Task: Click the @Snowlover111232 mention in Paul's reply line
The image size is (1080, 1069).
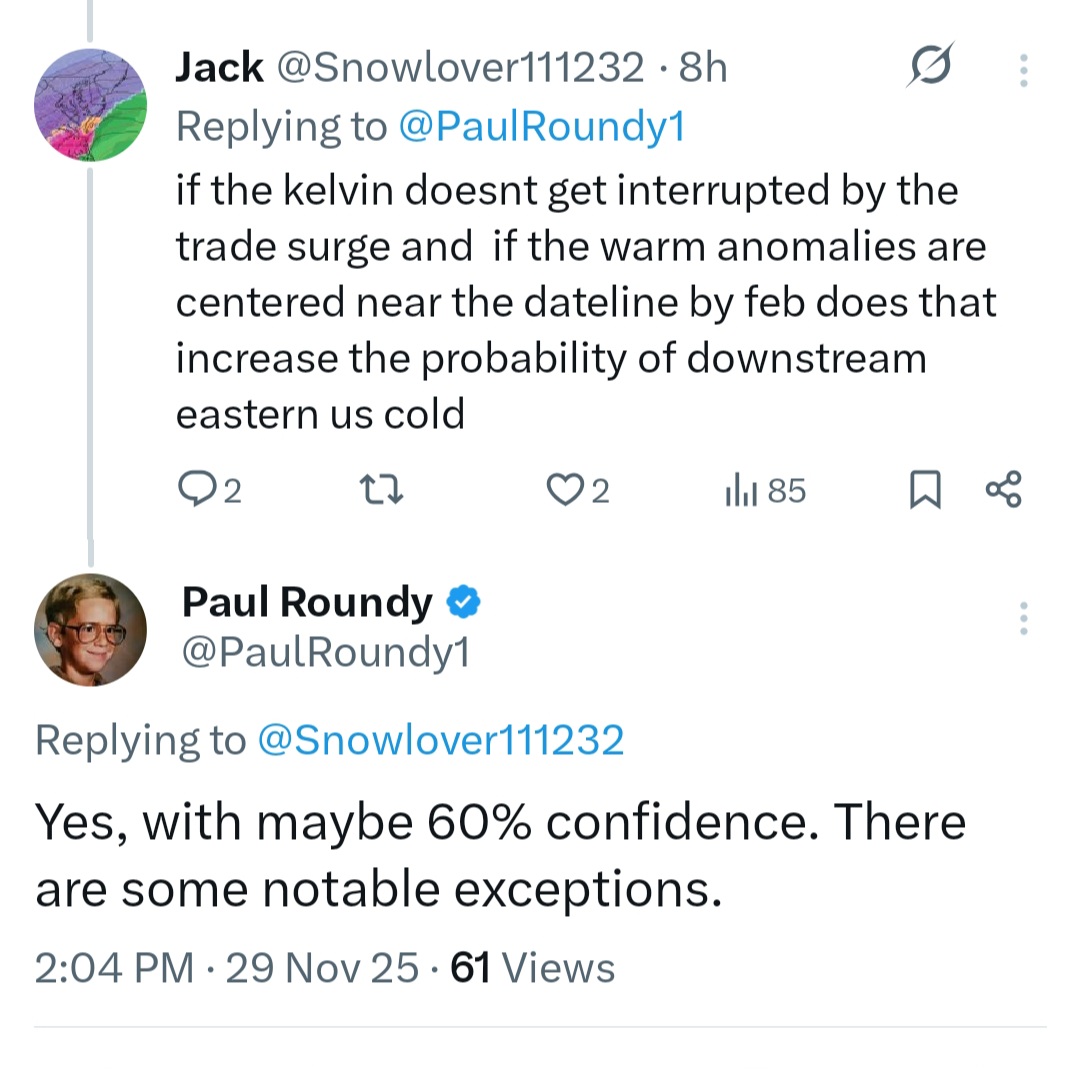Action: coord(440,740)
